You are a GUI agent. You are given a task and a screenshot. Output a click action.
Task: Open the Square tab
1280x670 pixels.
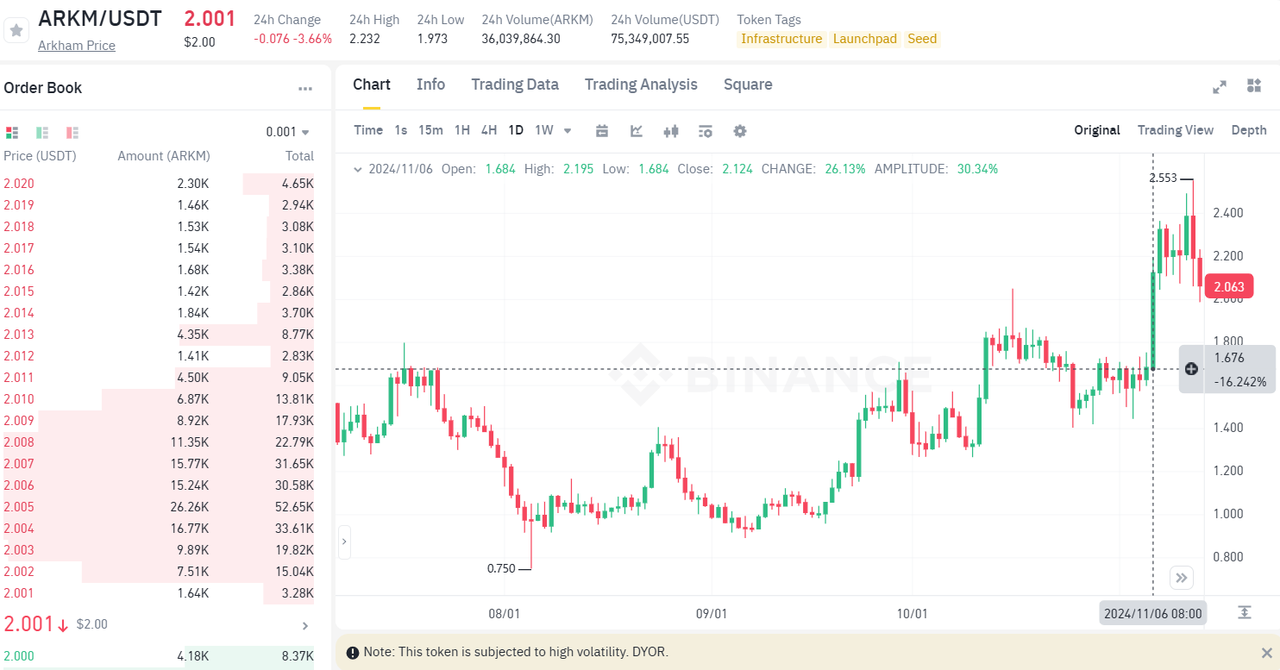click(748, 85)
